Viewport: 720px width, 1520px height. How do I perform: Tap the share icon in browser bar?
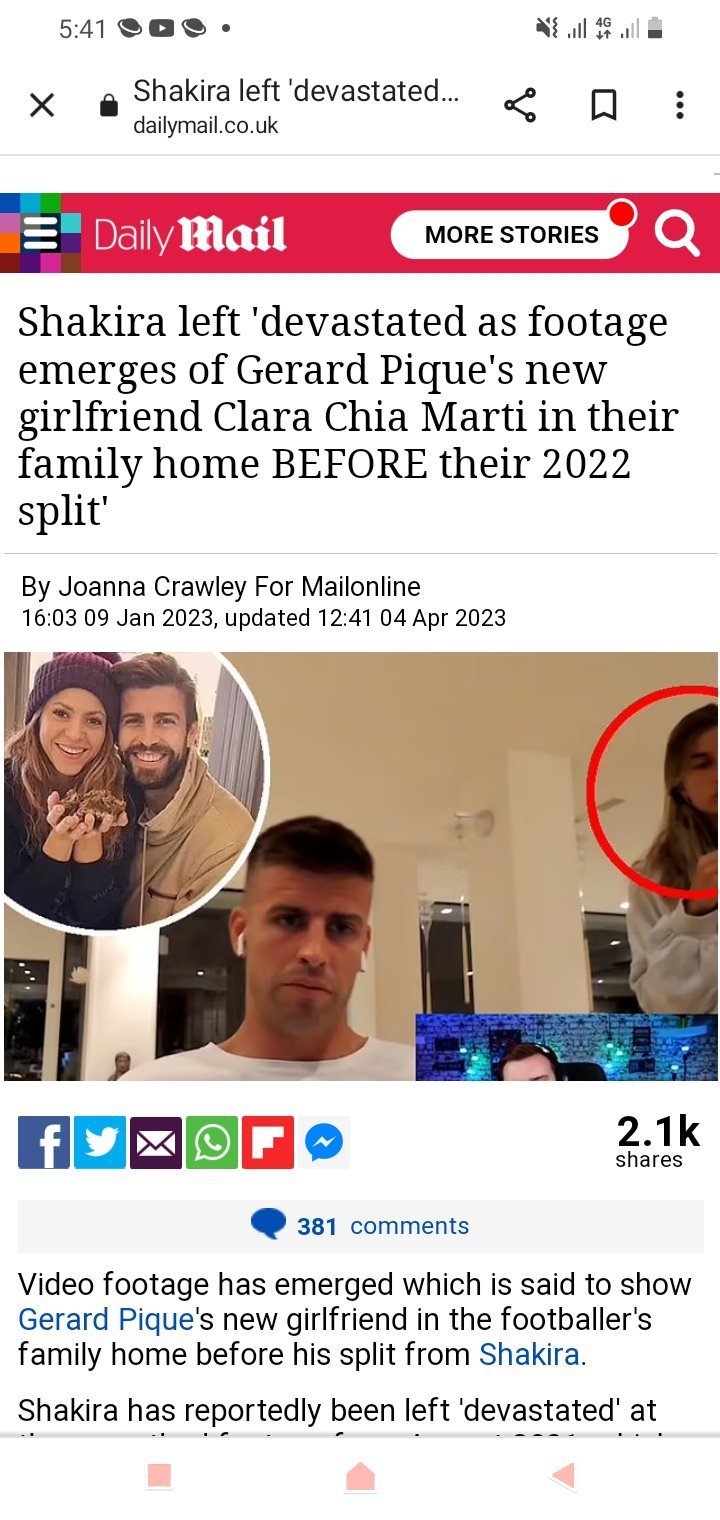point(519,105)
